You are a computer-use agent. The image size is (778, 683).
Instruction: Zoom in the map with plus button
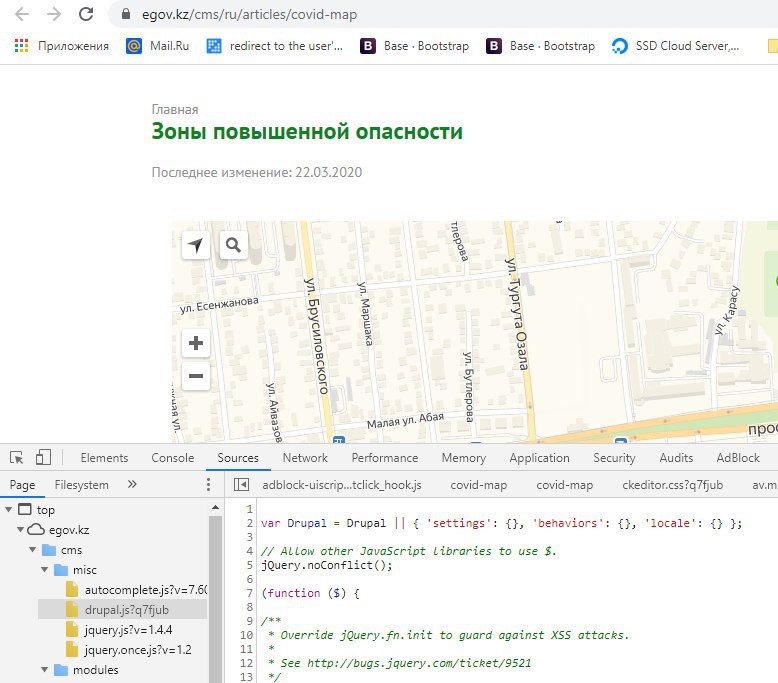(196, 343)
